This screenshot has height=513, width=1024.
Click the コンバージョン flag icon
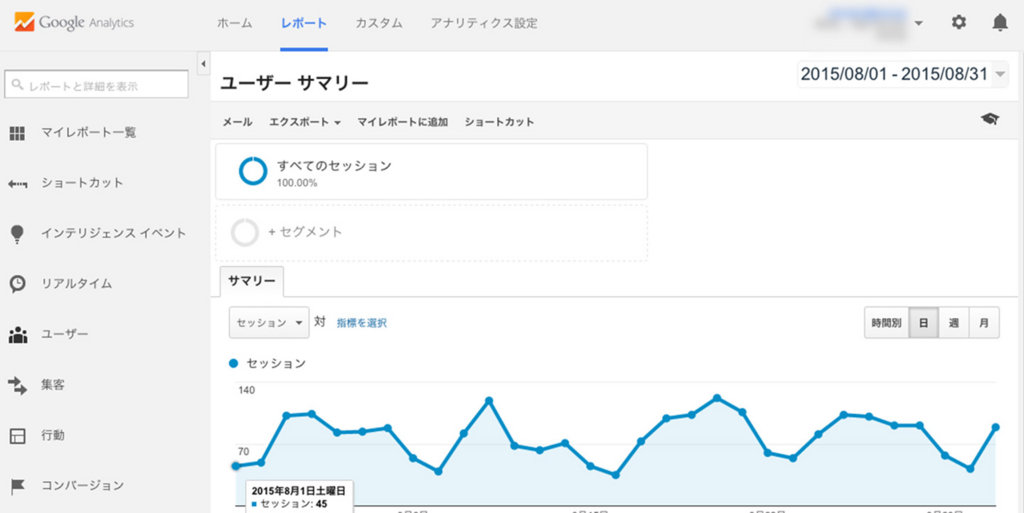tap(18, 486)
